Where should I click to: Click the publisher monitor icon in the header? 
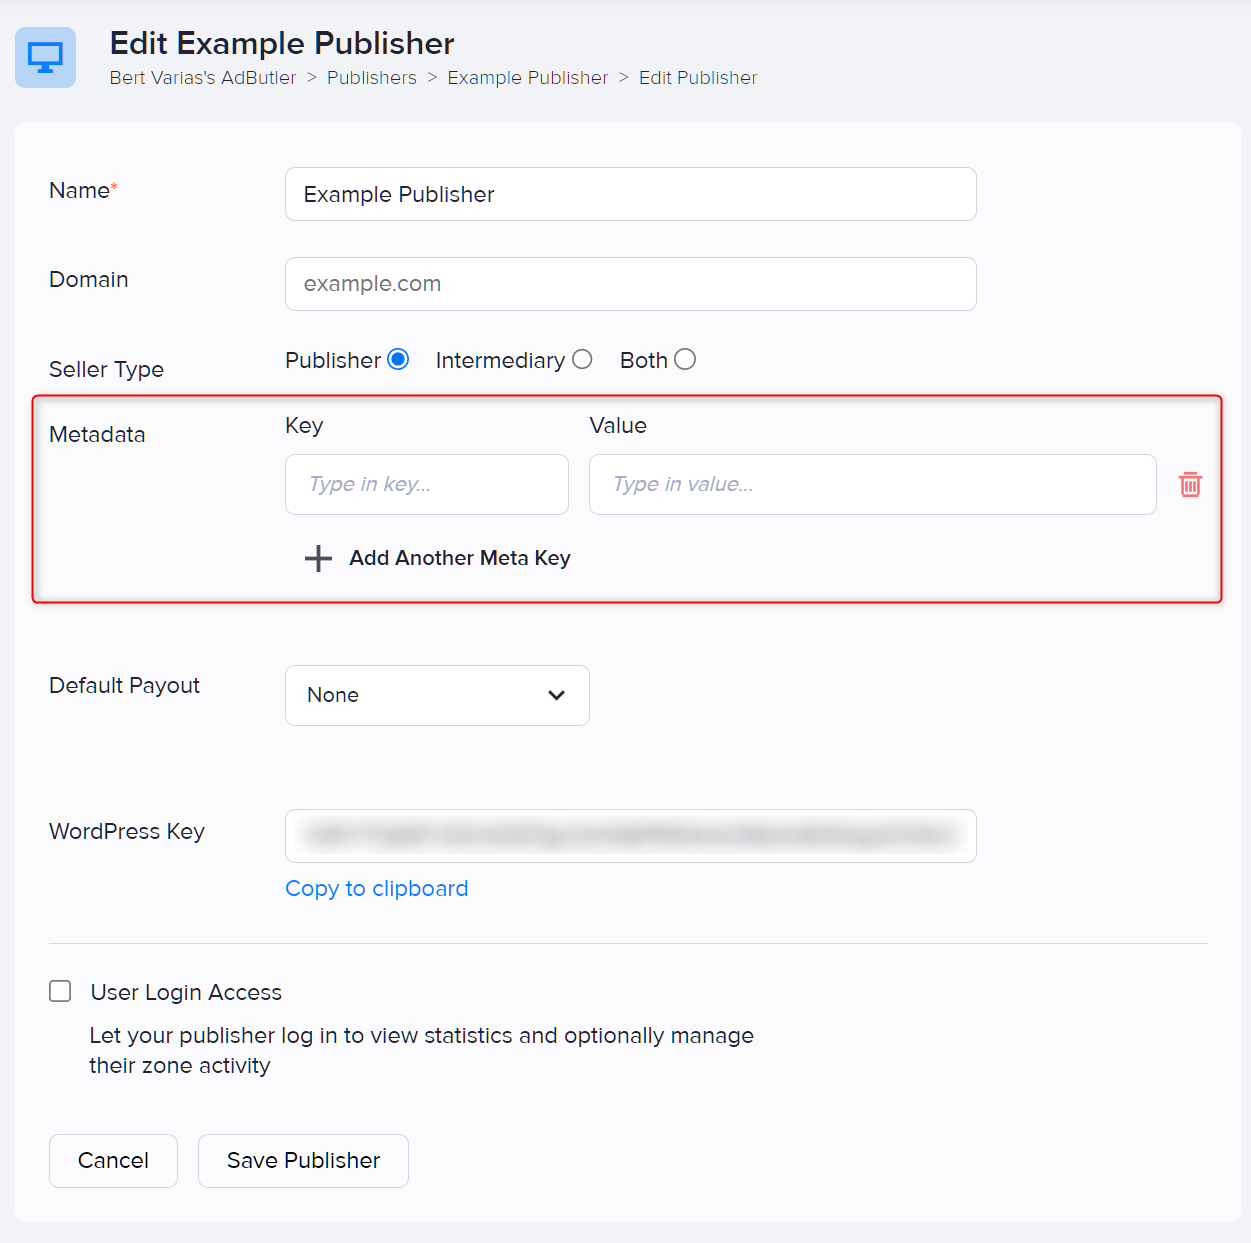45,58
